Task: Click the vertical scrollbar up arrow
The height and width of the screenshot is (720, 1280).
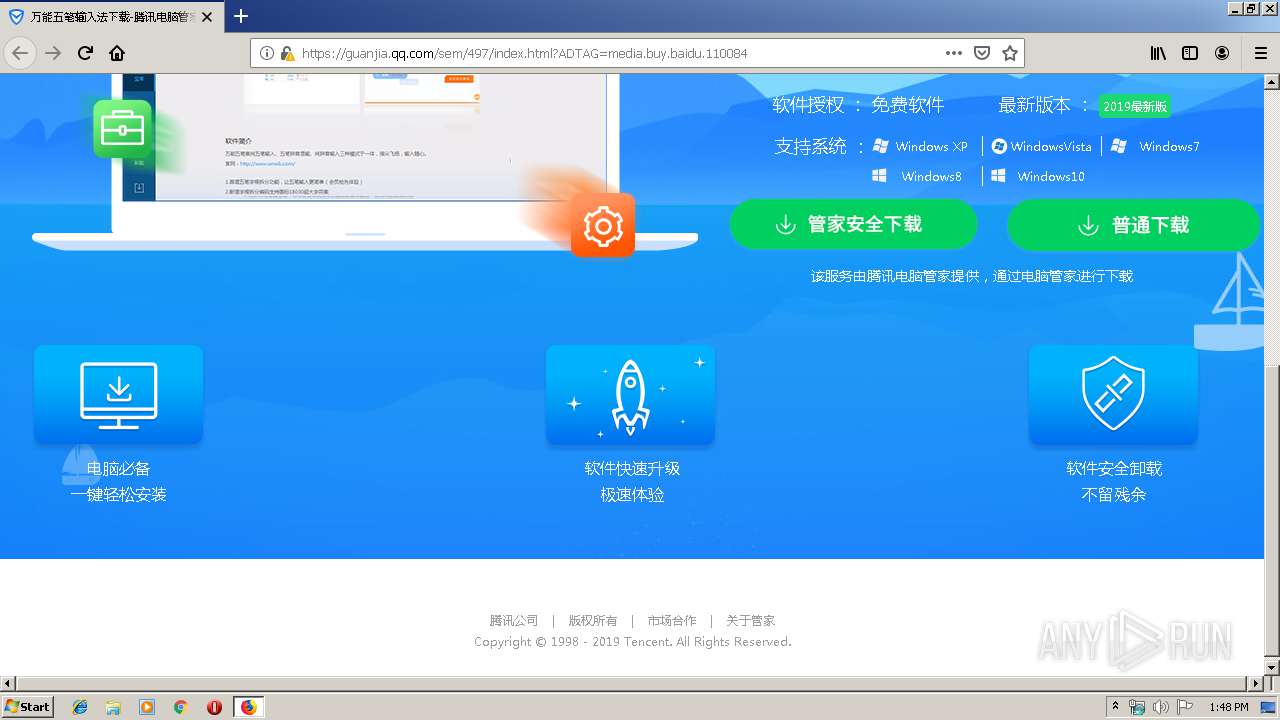Action: pyautogui.click(x=1272, y=81)
